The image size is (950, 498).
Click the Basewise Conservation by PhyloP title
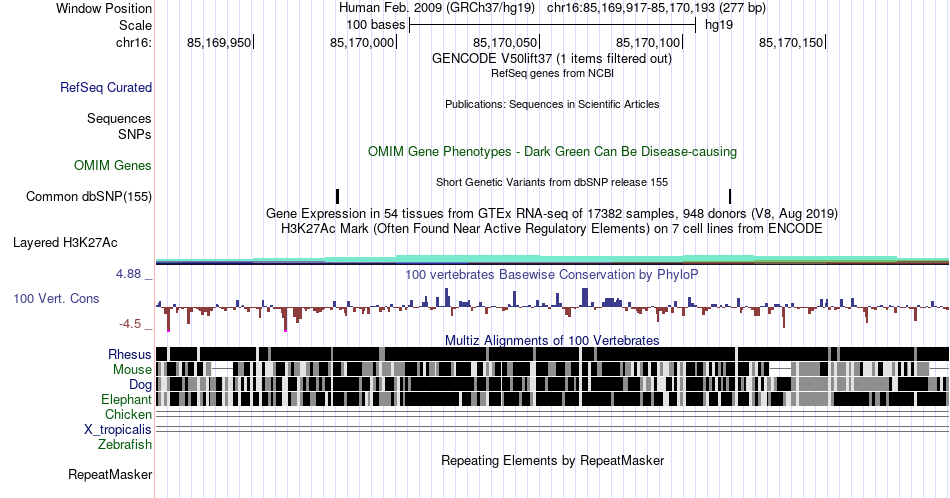point(552,274)
